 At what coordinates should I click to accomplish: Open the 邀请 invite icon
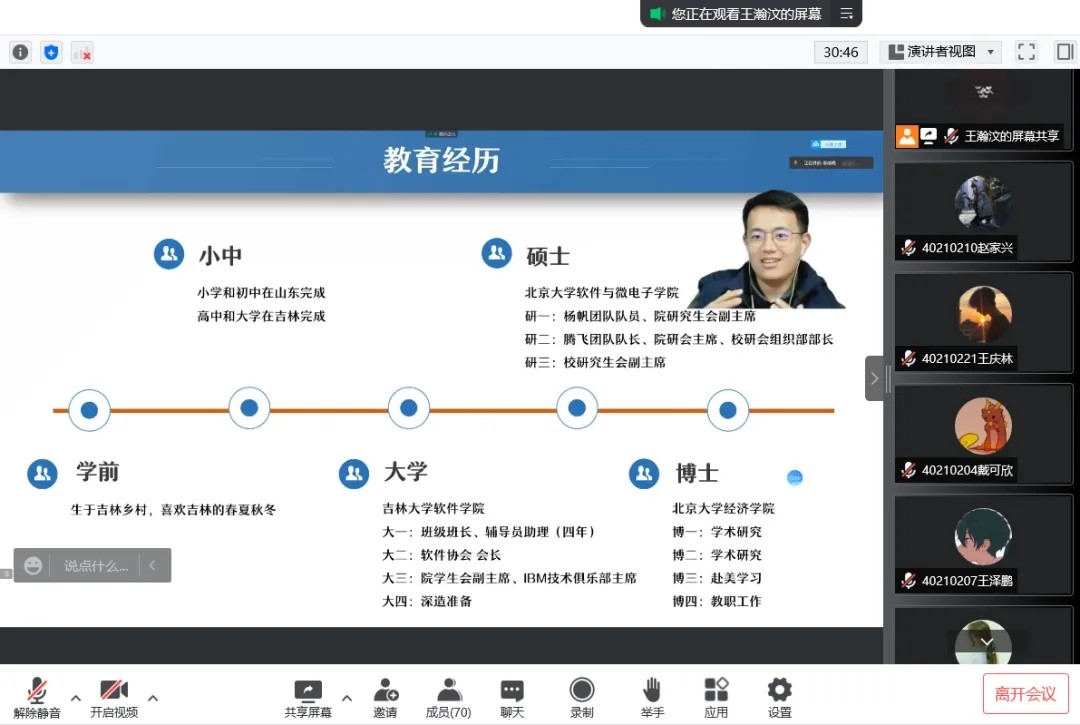(385, 697)
